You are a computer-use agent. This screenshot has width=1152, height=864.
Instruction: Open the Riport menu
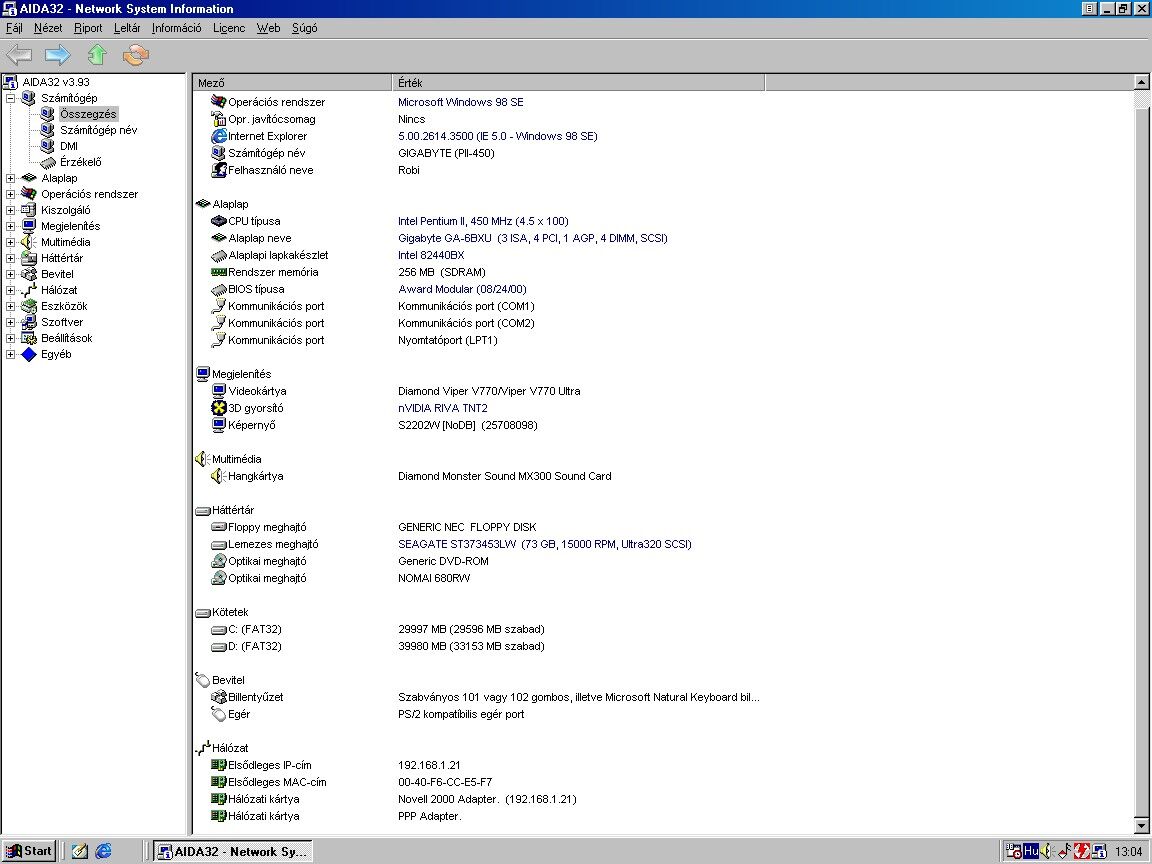[x=88, y=28]
